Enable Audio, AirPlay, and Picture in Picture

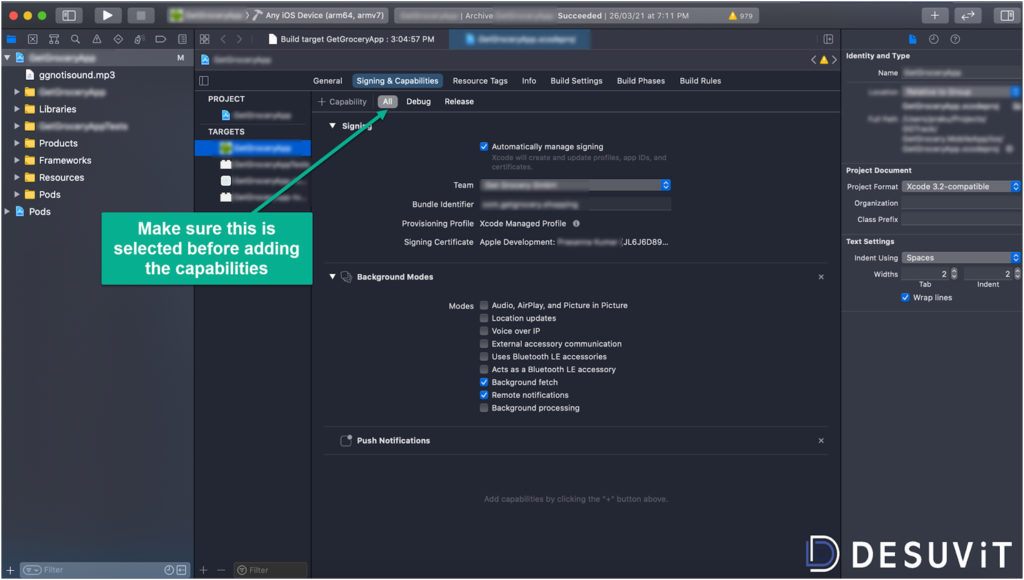(484, 305)
